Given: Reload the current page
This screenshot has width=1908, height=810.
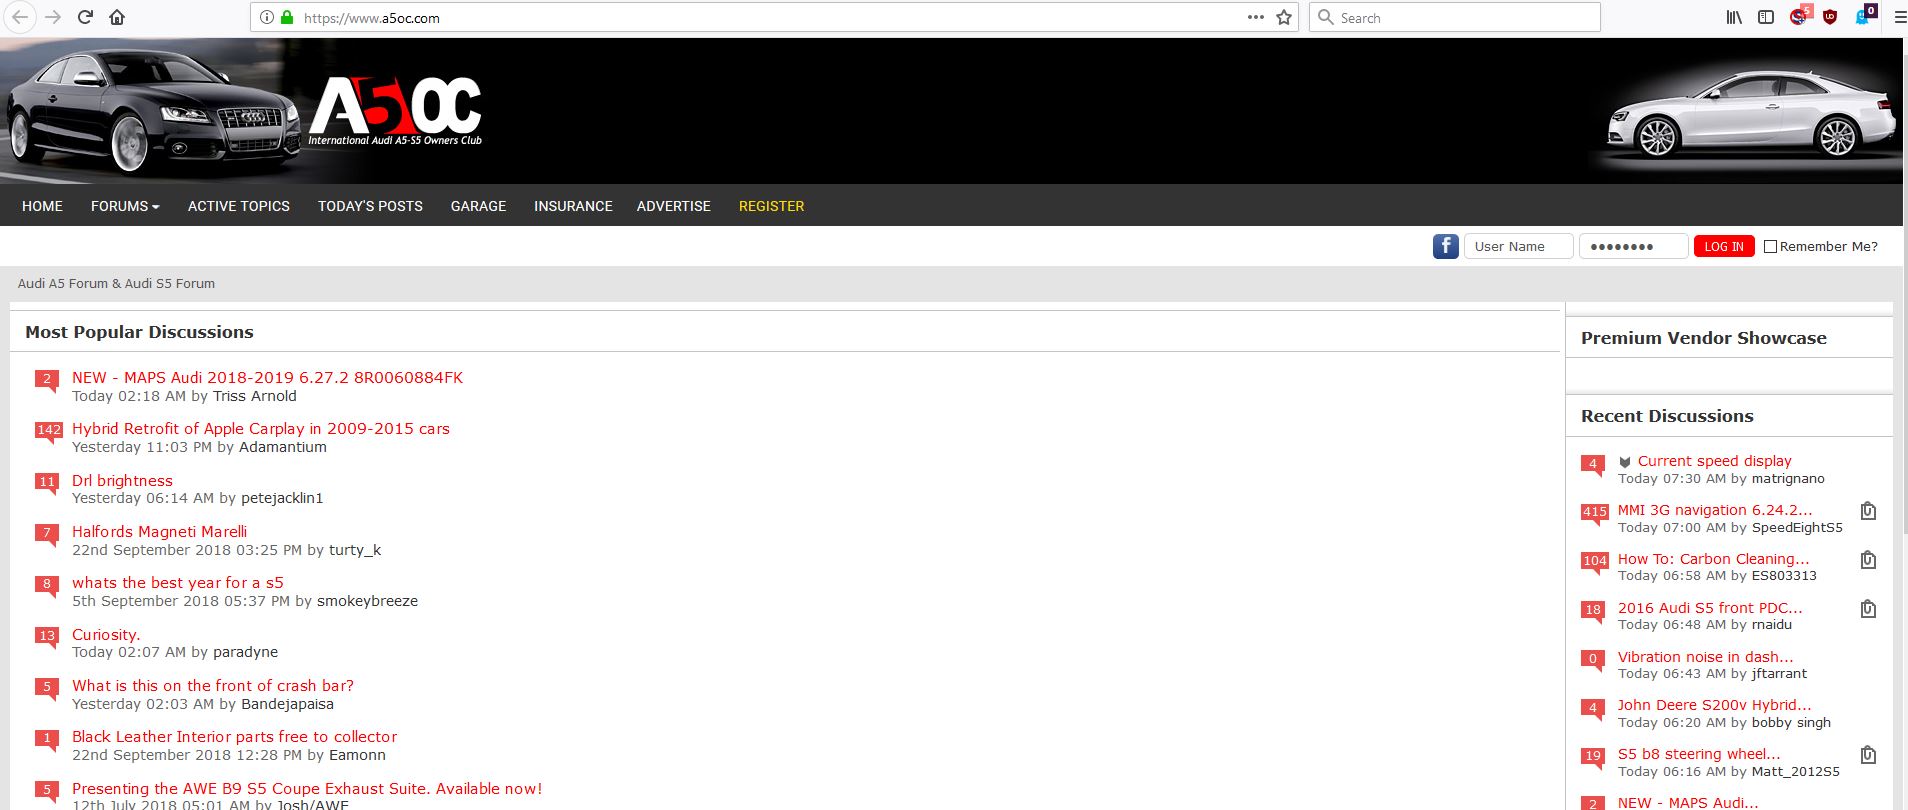Looking at the screenshot, I should (85, 17).
